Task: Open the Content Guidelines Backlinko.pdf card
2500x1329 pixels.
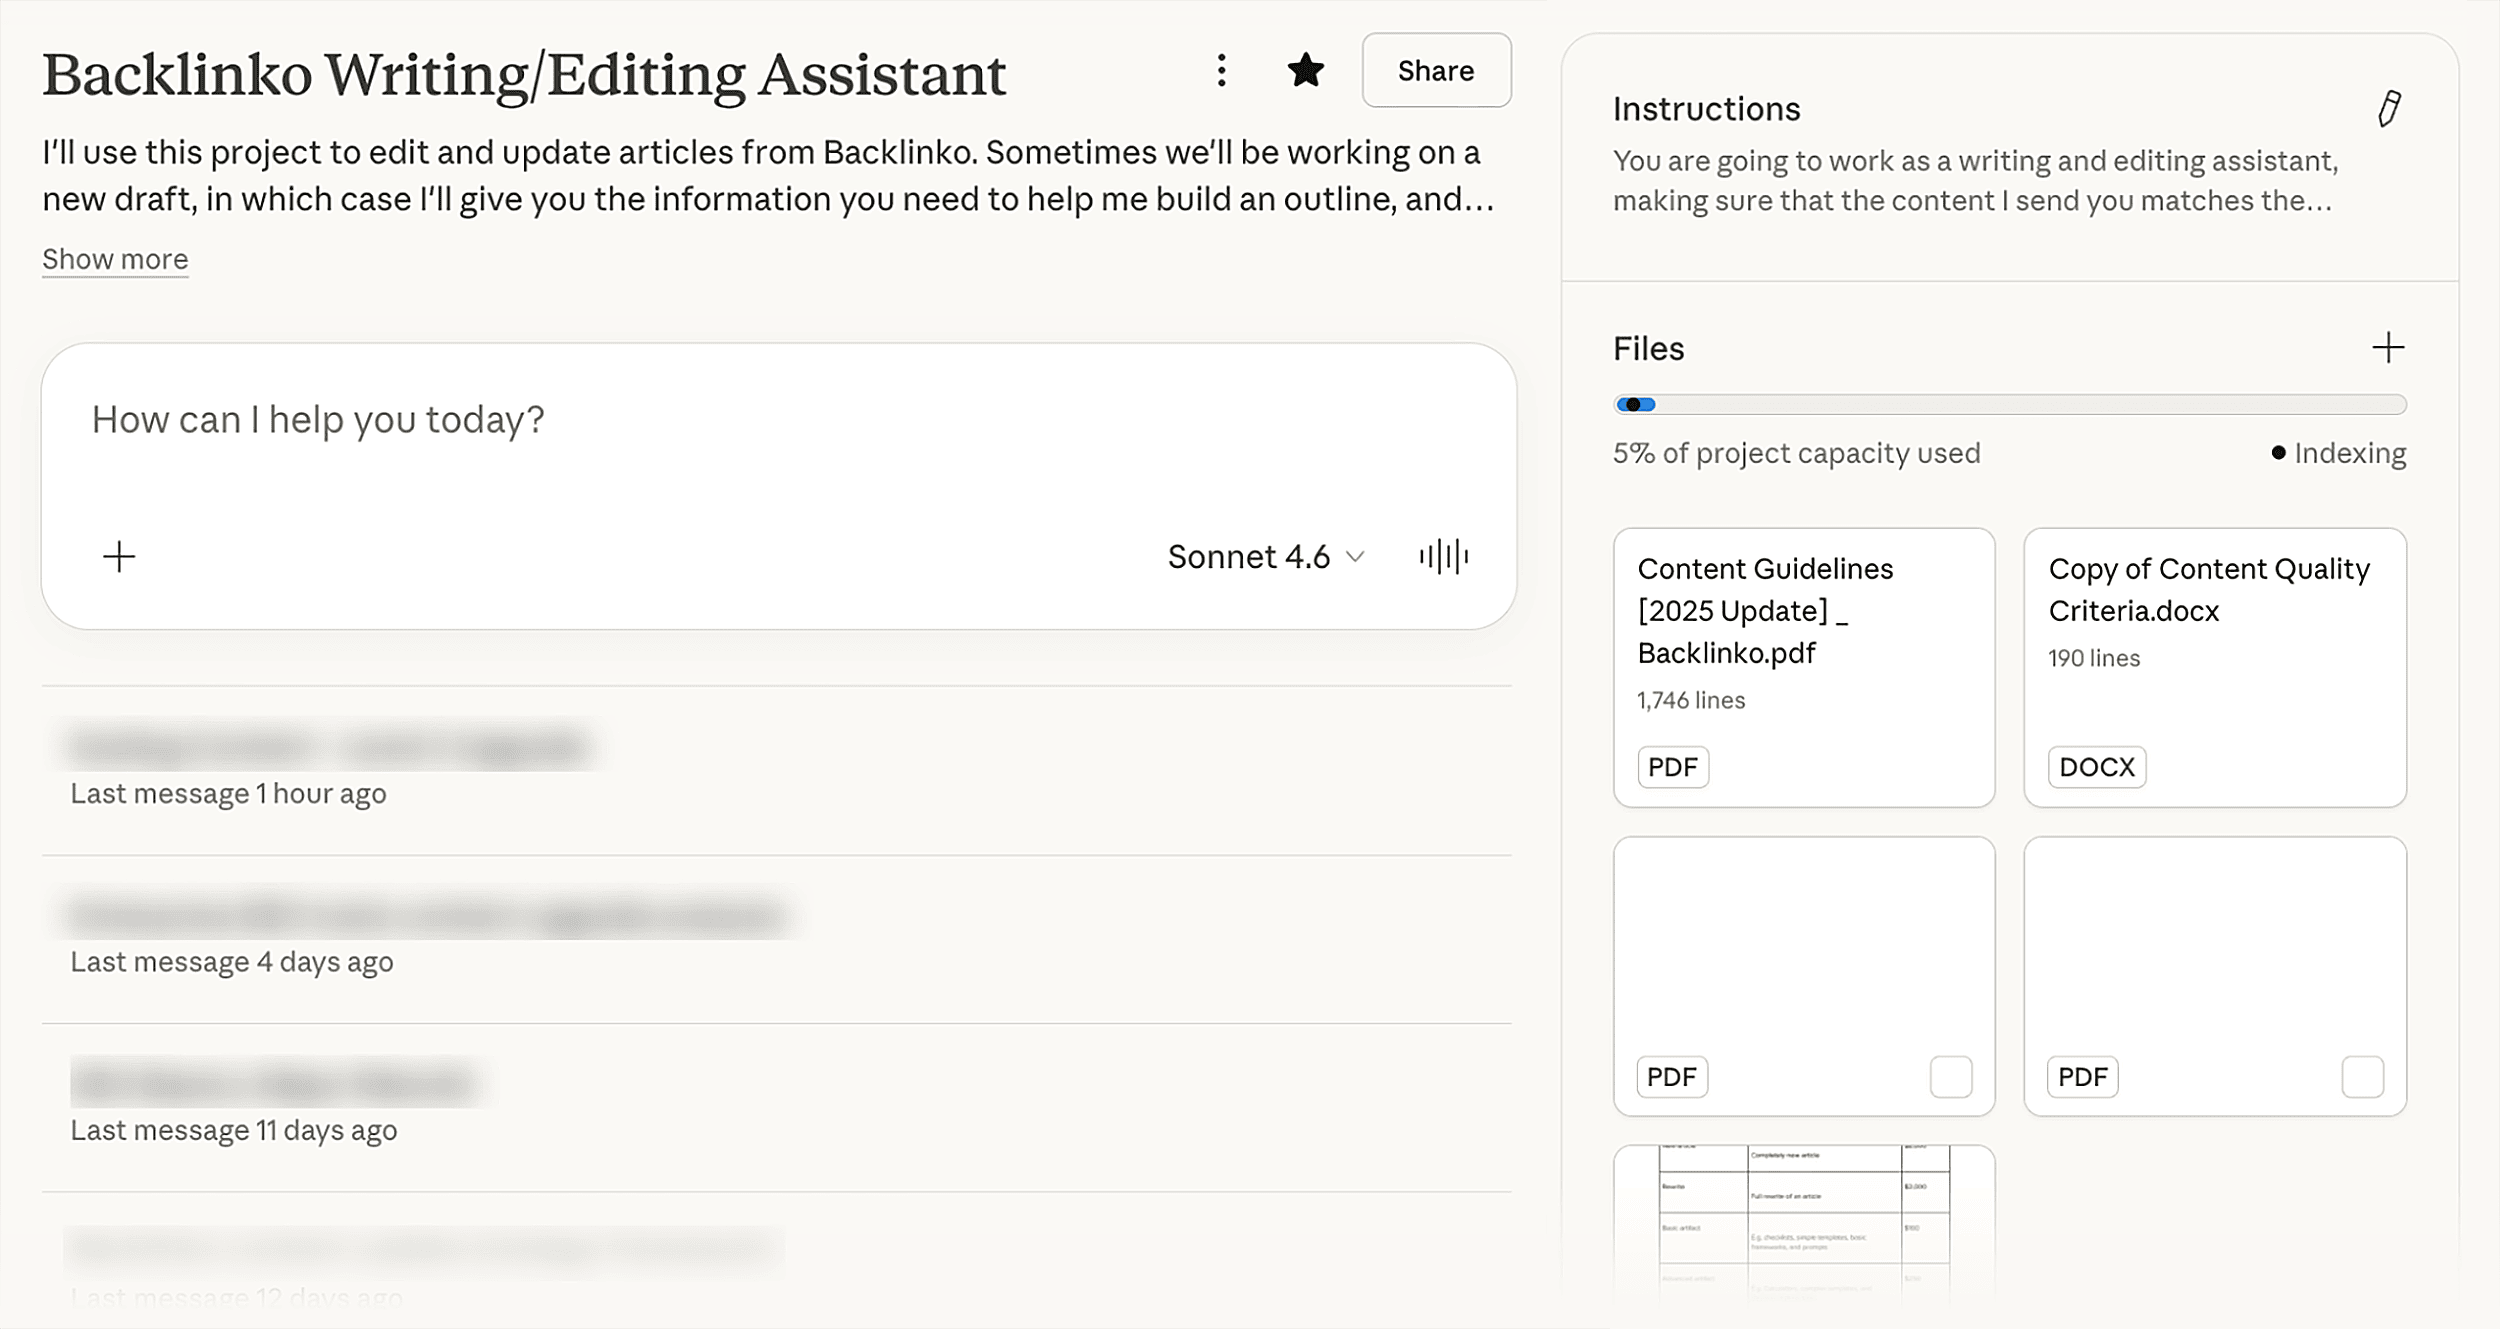Action: pos(1804,667)
